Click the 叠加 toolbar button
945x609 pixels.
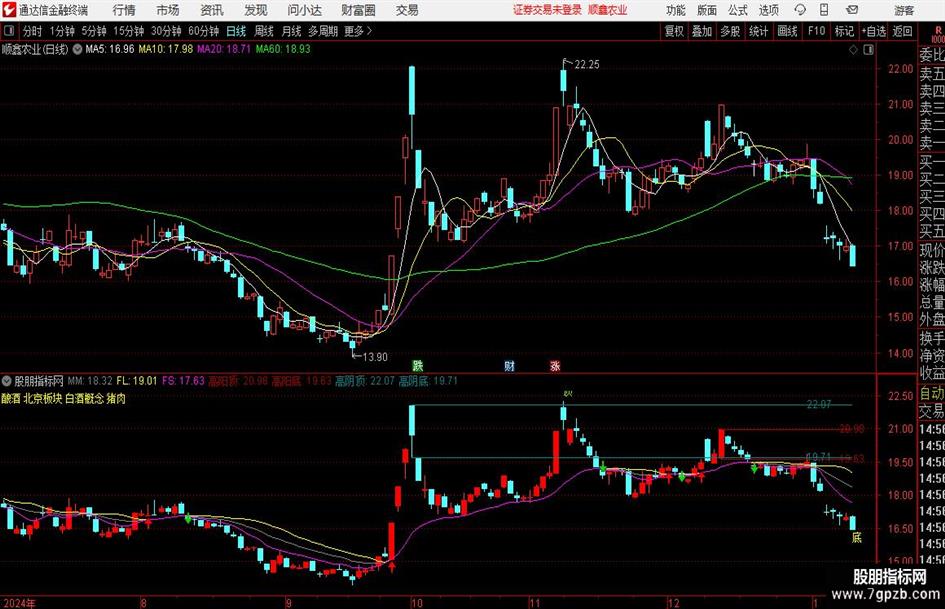click(x=702, y=31)
